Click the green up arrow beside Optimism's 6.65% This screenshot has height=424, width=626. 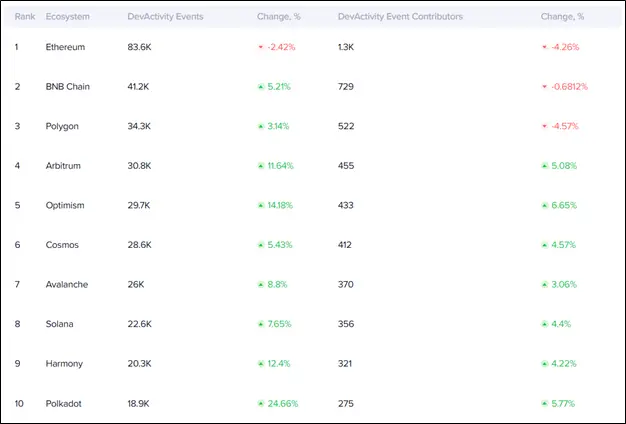tap(545, 205)
